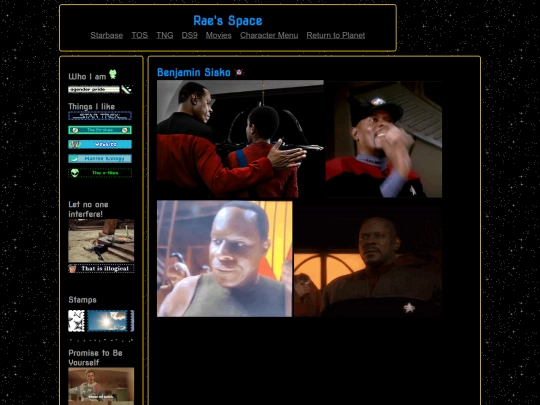Click the Things I like heading
540x405 pixels.
click(x=92, y=106)
